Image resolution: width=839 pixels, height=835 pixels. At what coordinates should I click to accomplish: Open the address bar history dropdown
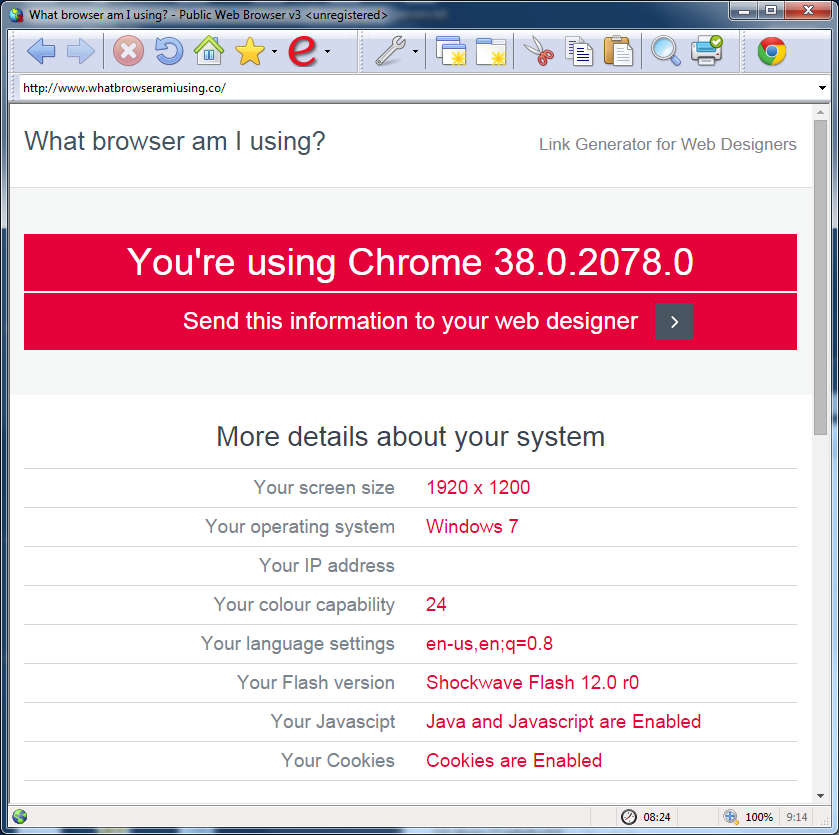[x=822, y=88]
